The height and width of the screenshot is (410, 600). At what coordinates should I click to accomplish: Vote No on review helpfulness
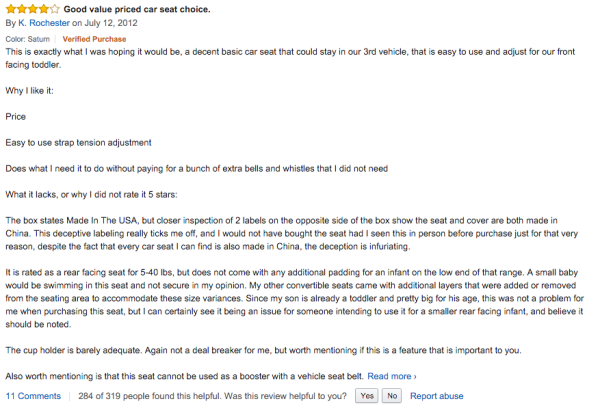392,396
